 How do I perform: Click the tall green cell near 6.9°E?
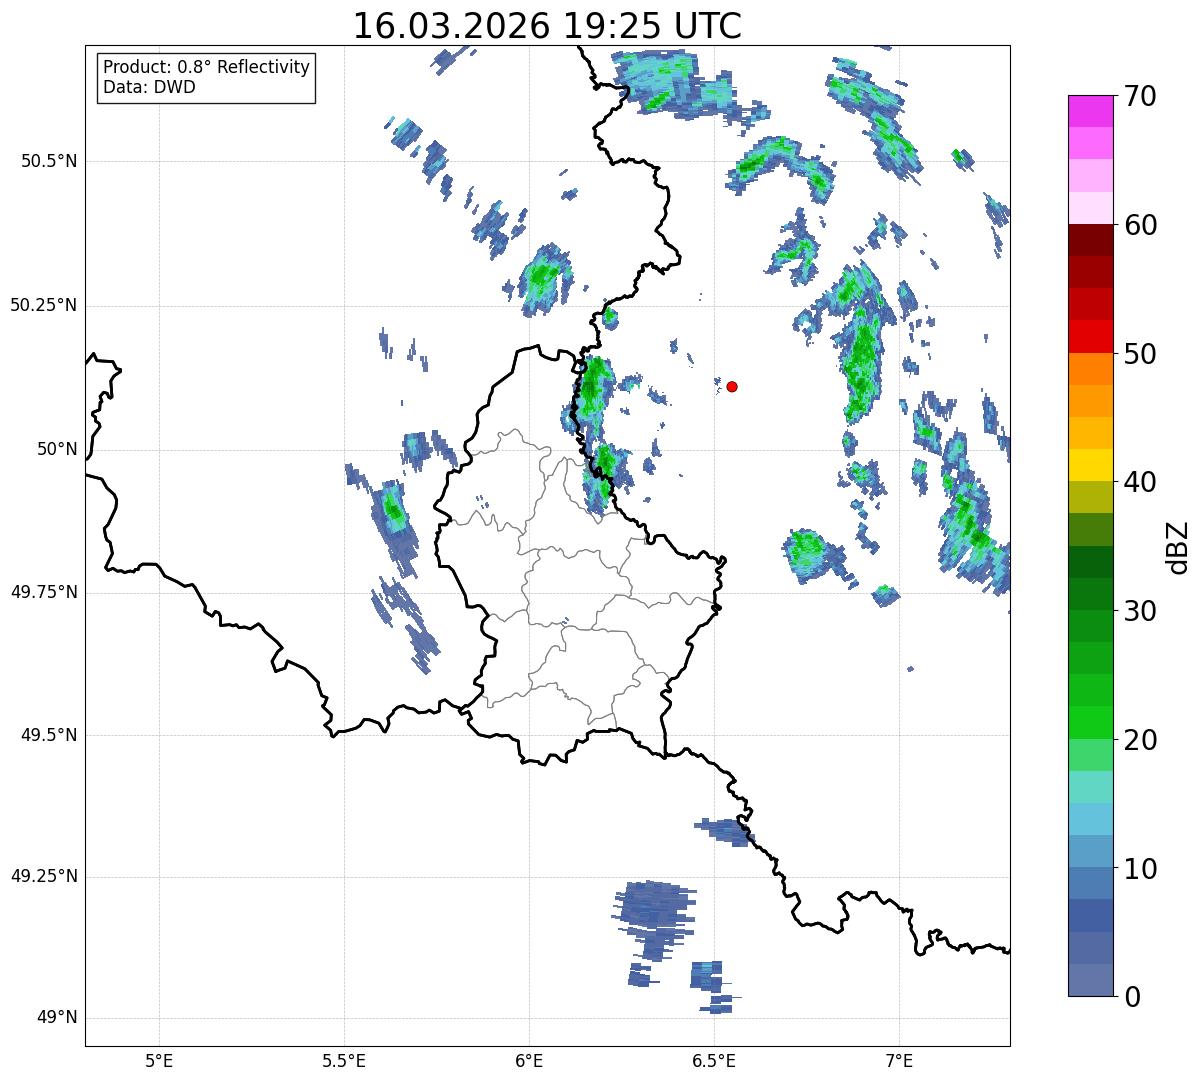(862, 355)
